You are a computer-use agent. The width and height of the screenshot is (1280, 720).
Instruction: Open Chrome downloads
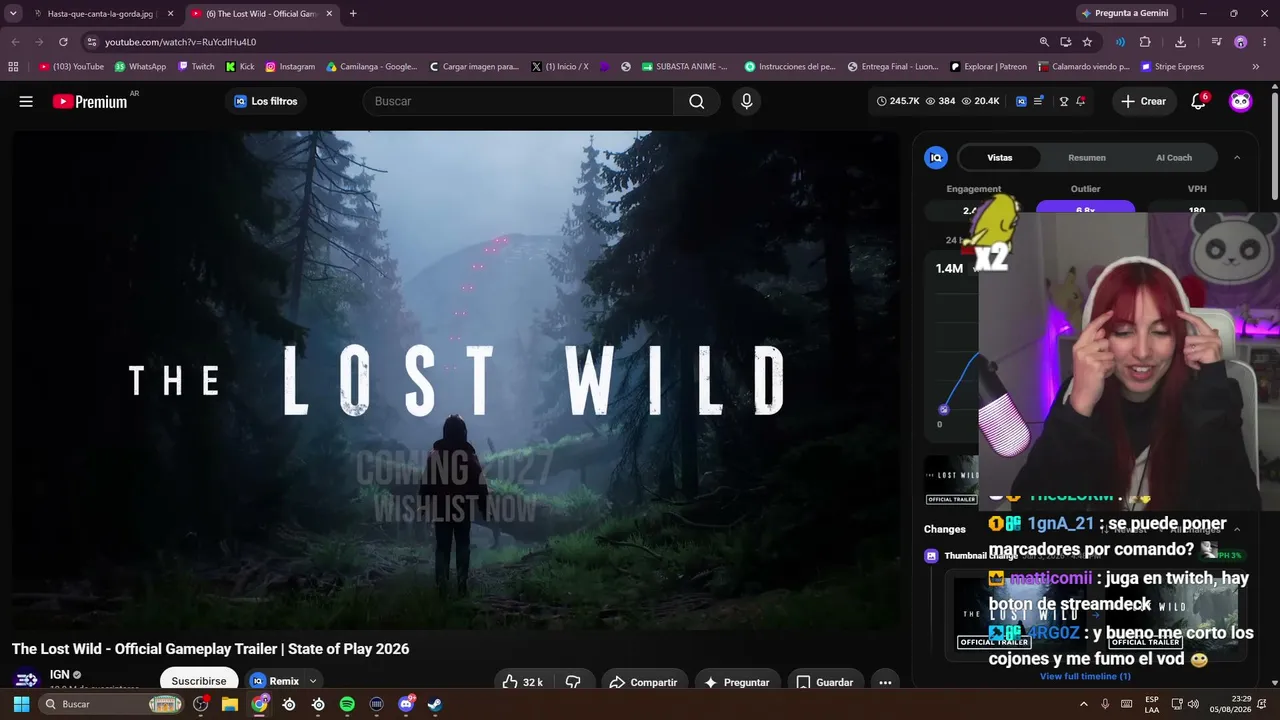[x=1181, y=42]
